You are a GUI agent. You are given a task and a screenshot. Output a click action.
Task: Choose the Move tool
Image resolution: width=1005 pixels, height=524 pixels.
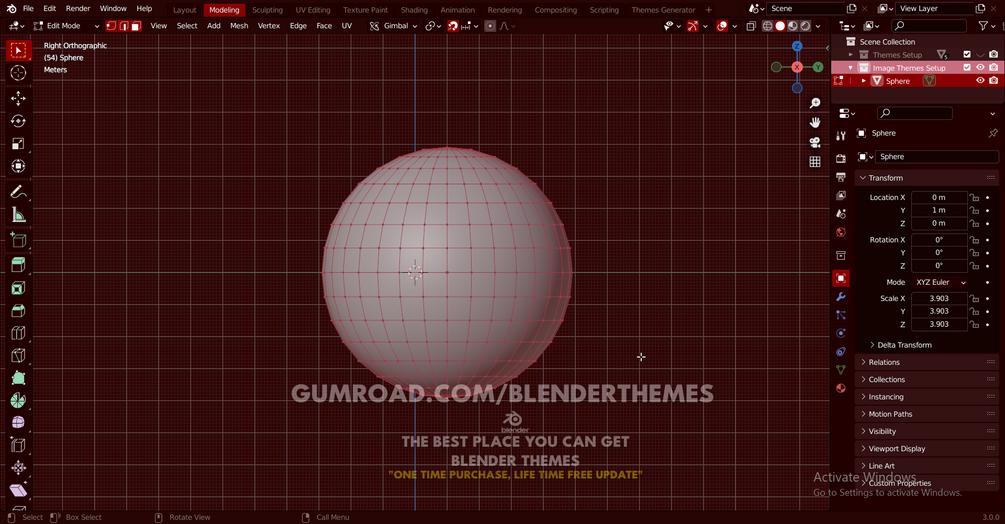(x=18, y=98)
